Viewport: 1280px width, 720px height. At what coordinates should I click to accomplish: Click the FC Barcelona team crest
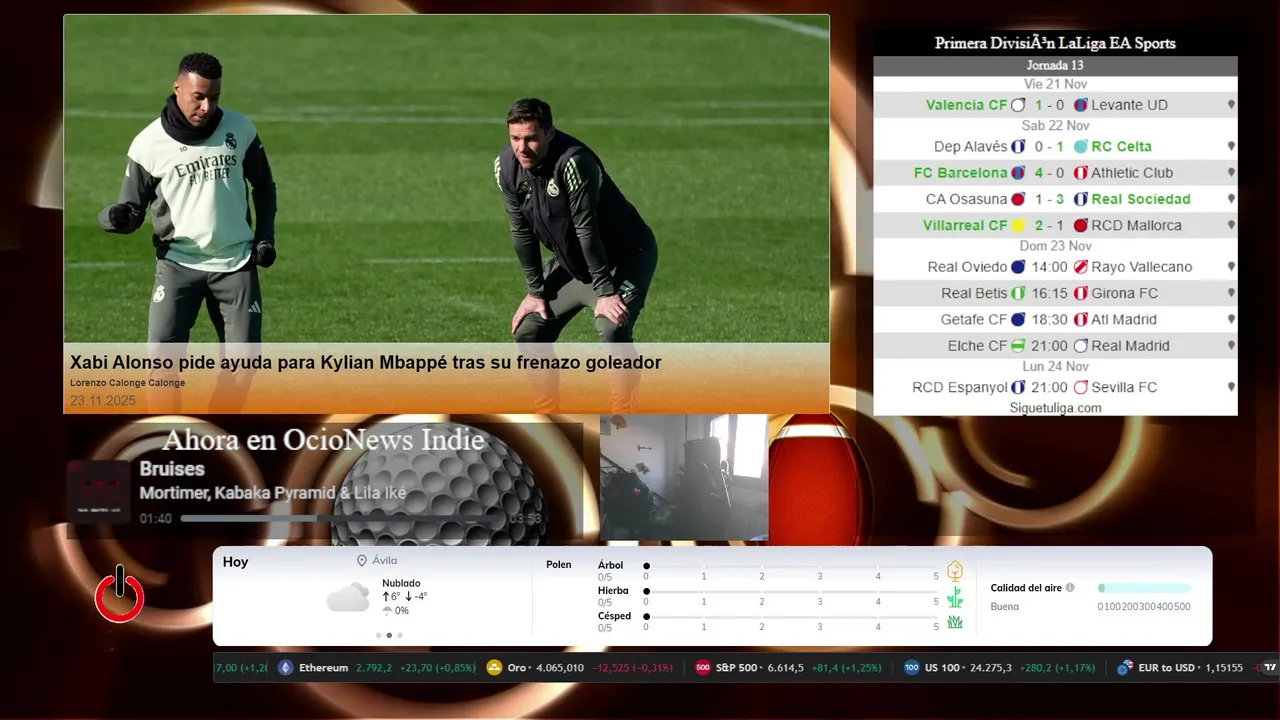pyautogui.click(x=1018, y=173)
